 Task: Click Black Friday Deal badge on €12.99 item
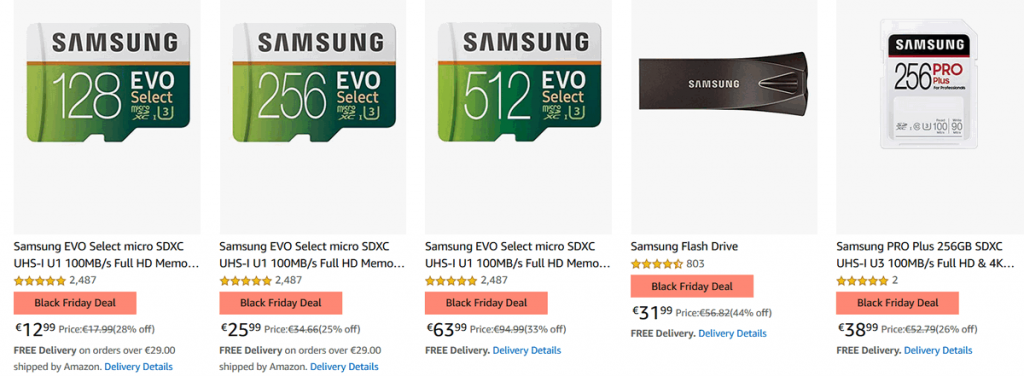click(75, 303)
